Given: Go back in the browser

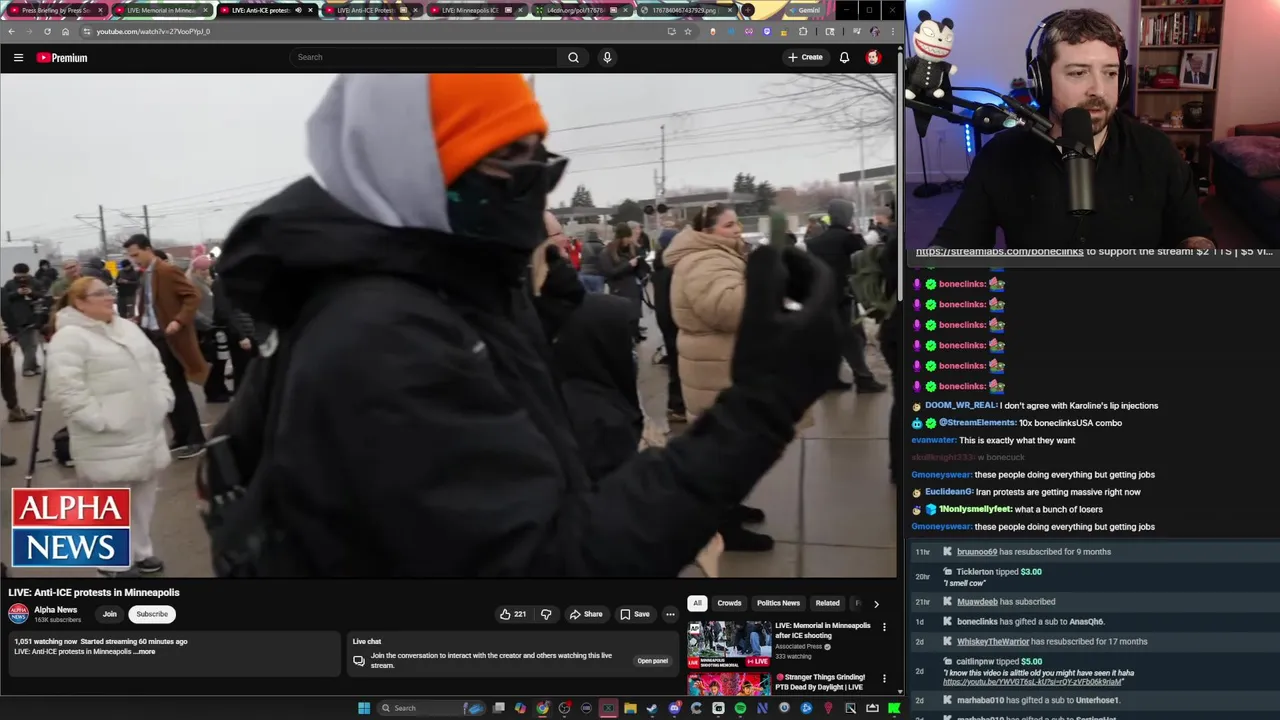Looking at the screenshot, I should [11, 31].
